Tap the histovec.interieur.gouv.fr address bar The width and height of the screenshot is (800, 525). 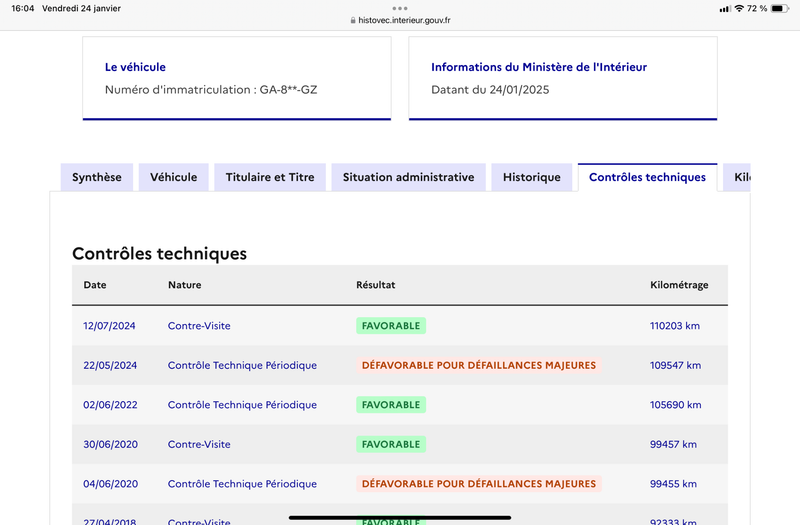point(400,20)
